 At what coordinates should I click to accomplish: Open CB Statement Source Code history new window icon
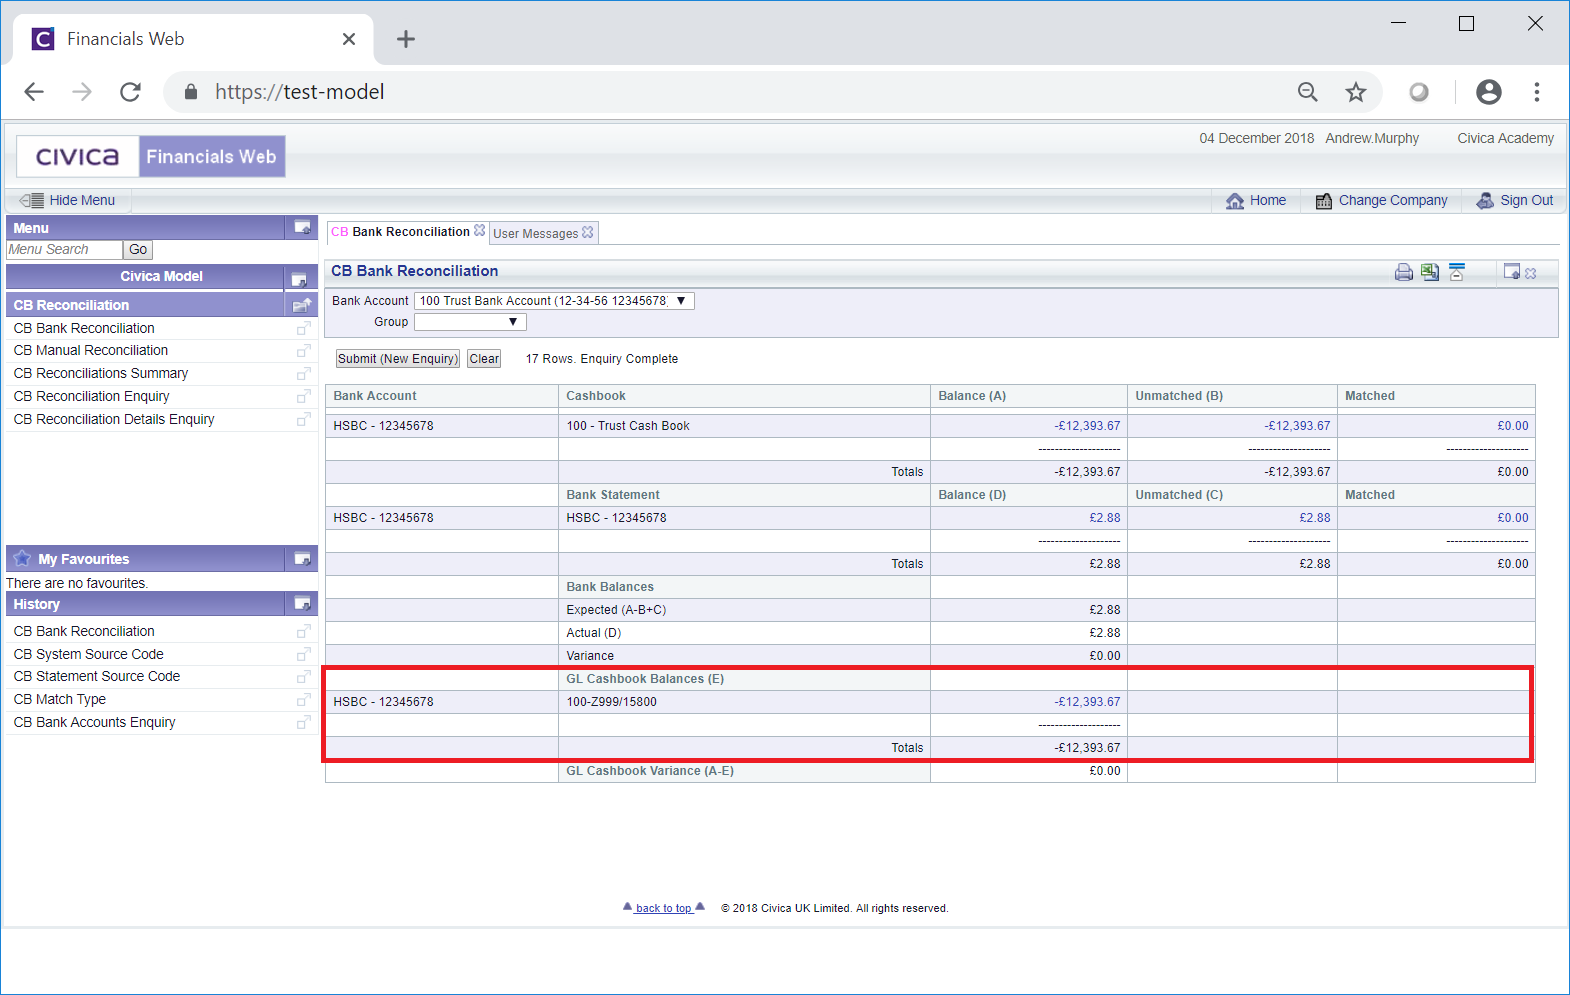pyautogui.click(x=304, y=677)
